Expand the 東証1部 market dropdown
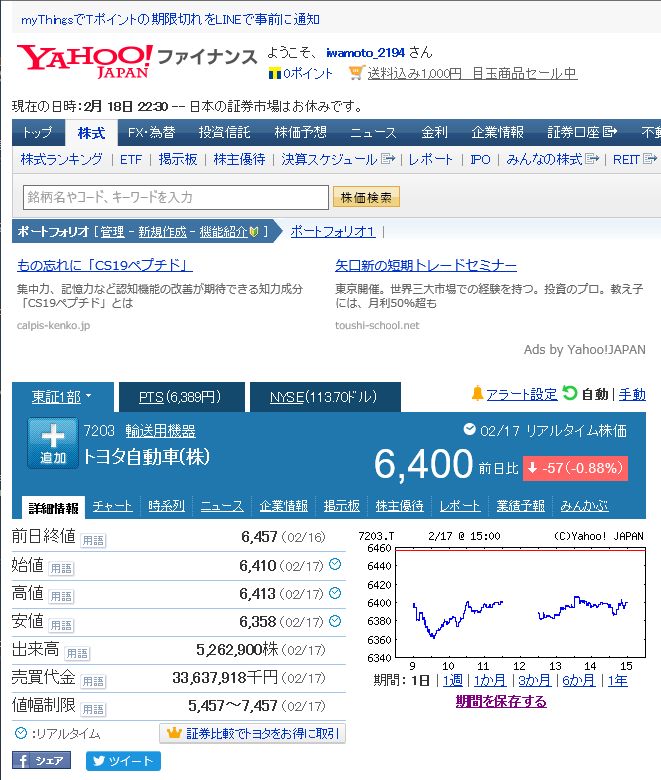Viewport: 661px width, 780px height. [62, 397]
